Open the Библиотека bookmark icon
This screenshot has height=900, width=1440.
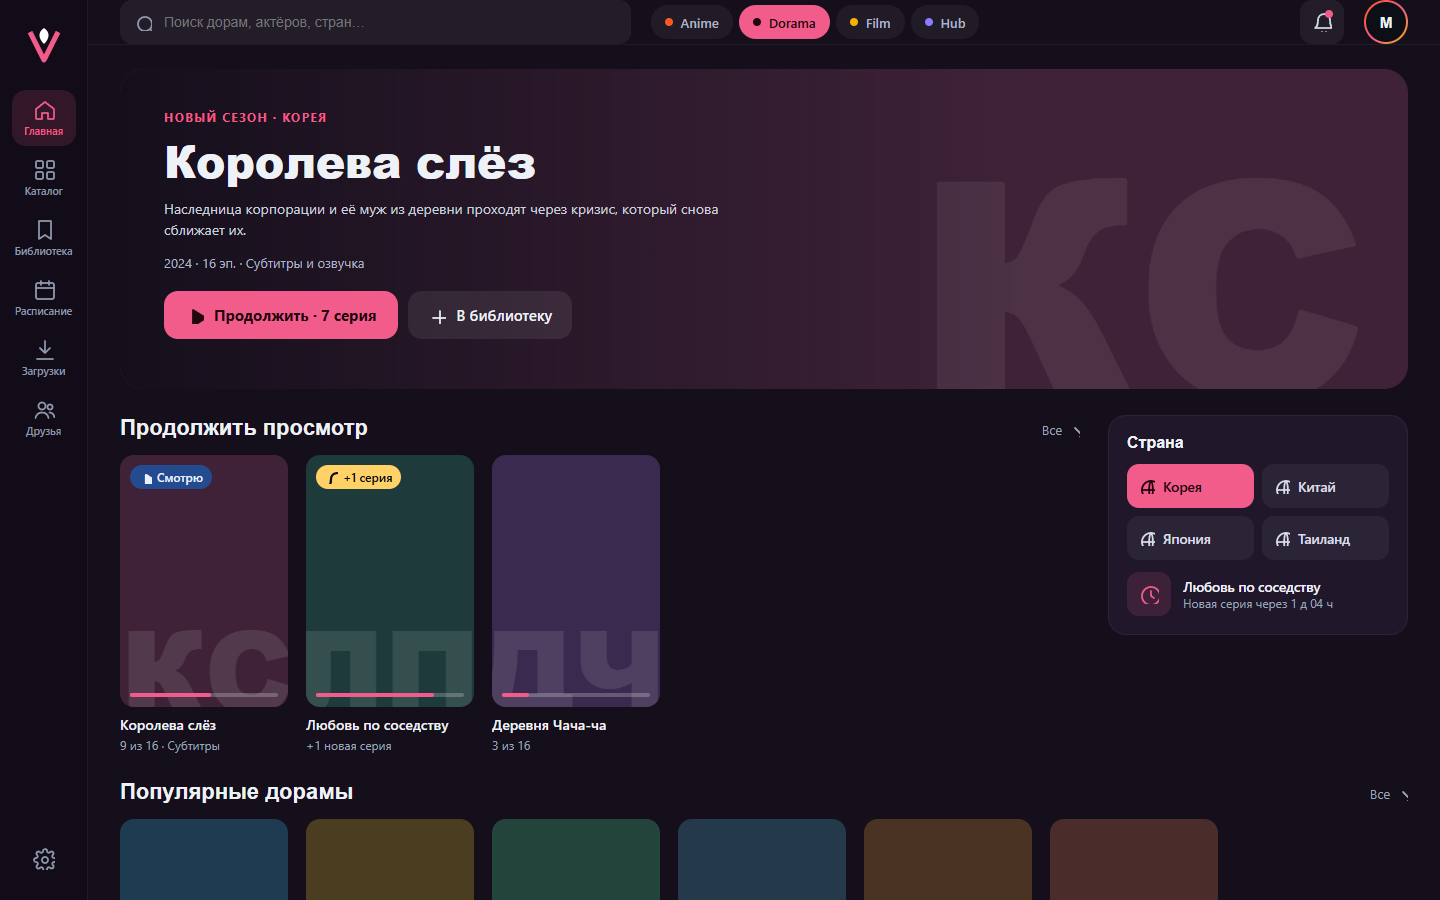(x=44, y=238)
